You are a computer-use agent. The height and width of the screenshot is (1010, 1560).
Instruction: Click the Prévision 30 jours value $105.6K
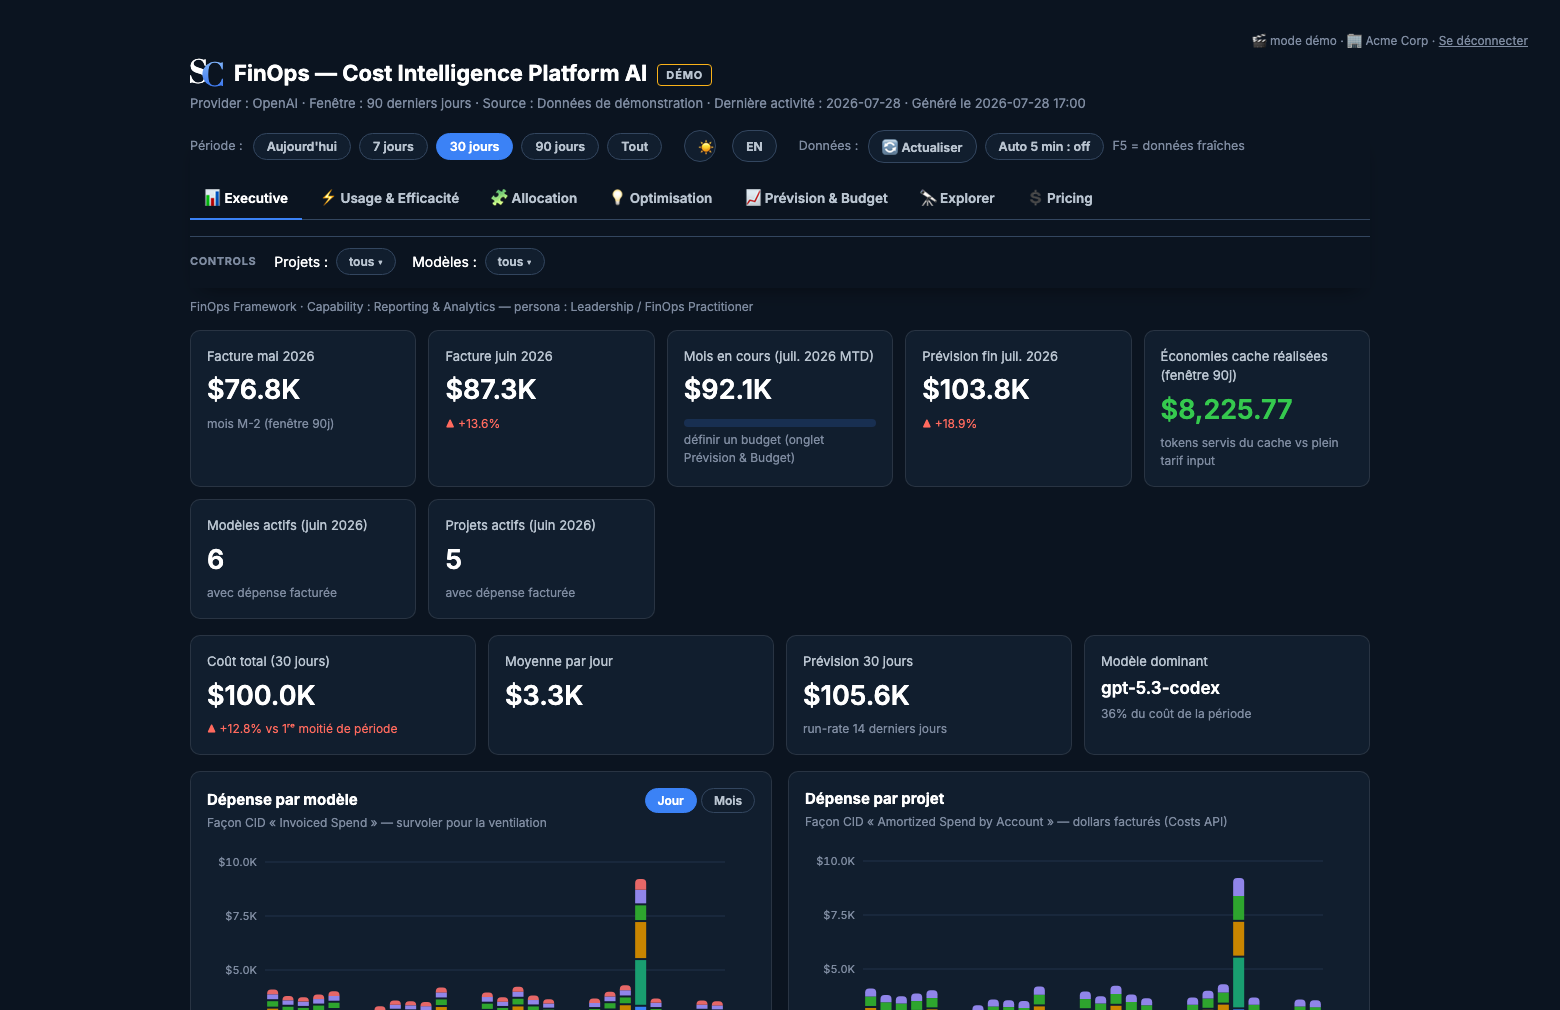coord(857,695)
